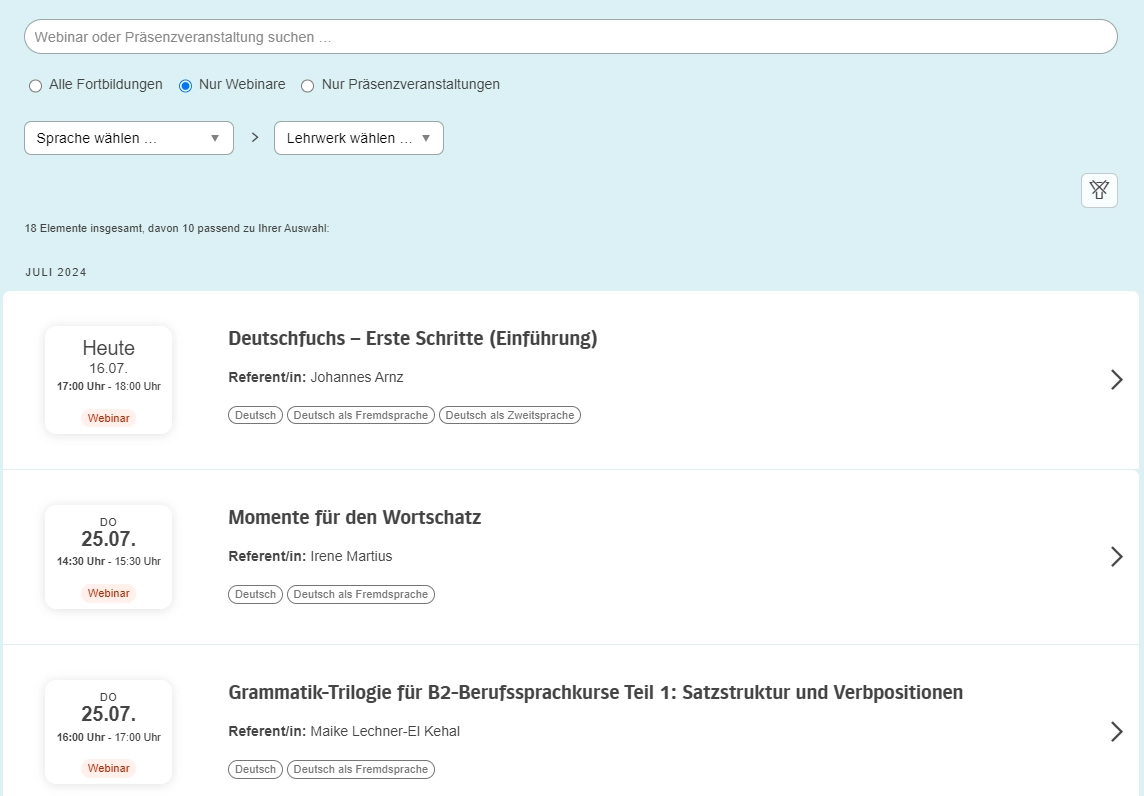Expand the Lehrwerk wählen dropdown

pos(358,138)
